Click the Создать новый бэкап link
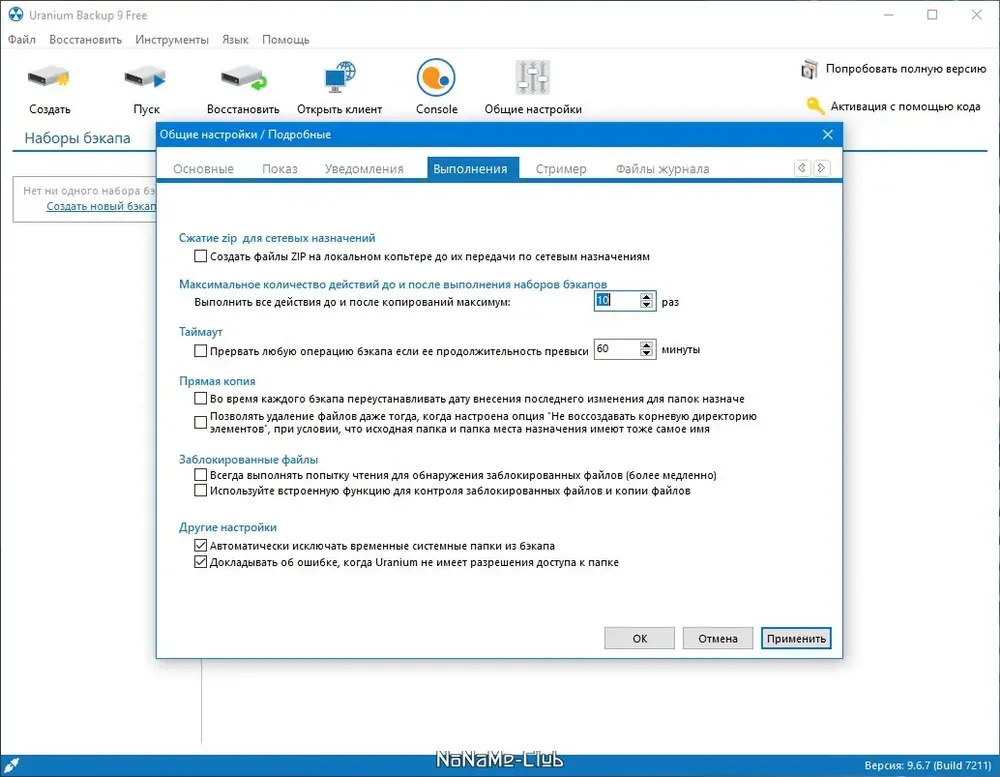Image resolution: width=1000 pixels, height=777 pixels. pyautogui.click(x=101, y=206)
